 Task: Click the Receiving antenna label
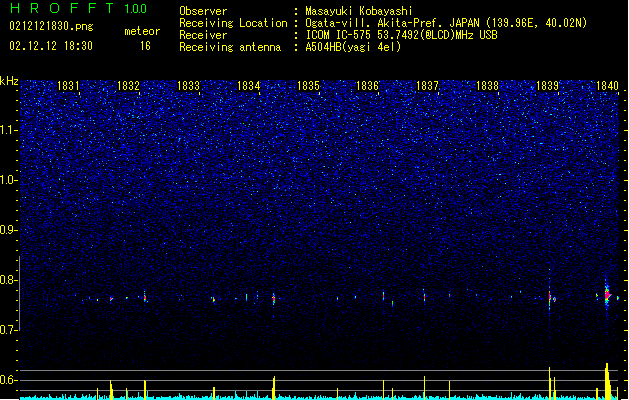(230, 47)
